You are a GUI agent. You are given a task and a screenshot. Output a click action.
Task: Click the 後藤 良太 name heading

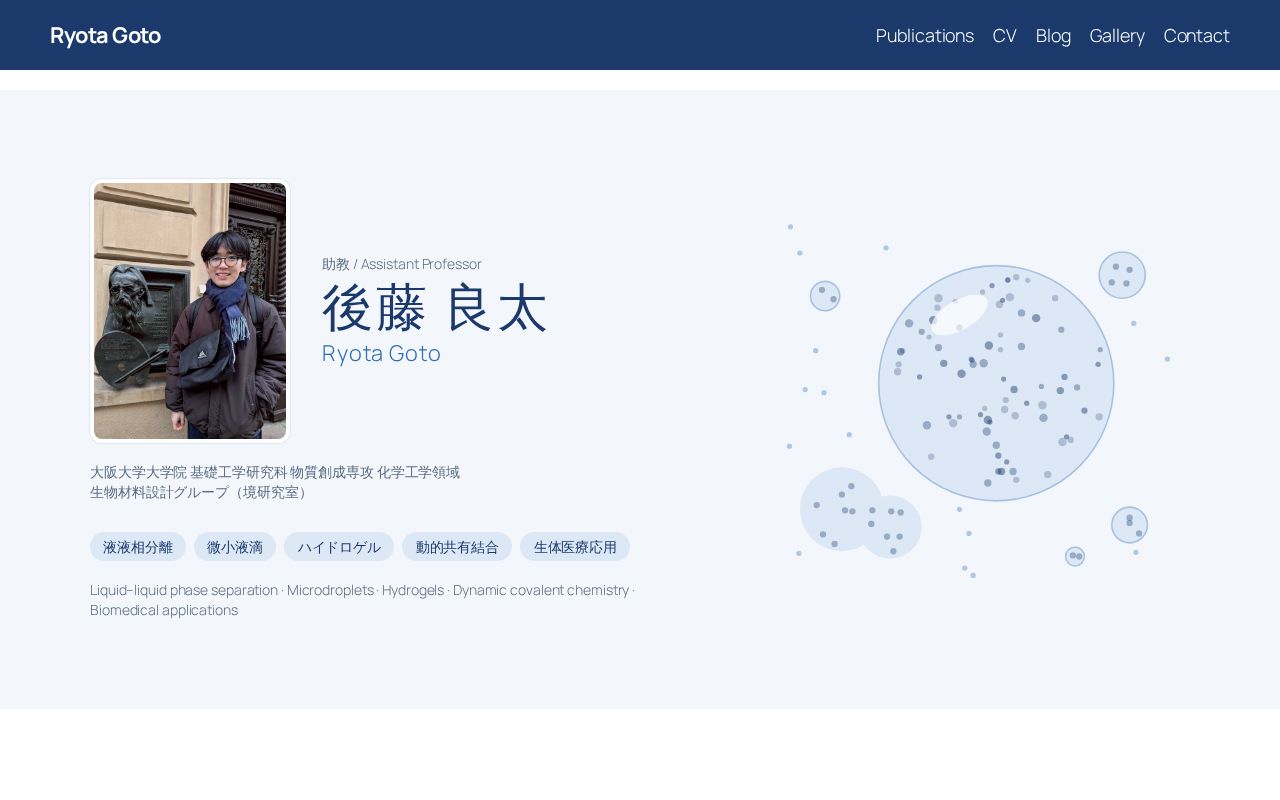pos(435,308)
